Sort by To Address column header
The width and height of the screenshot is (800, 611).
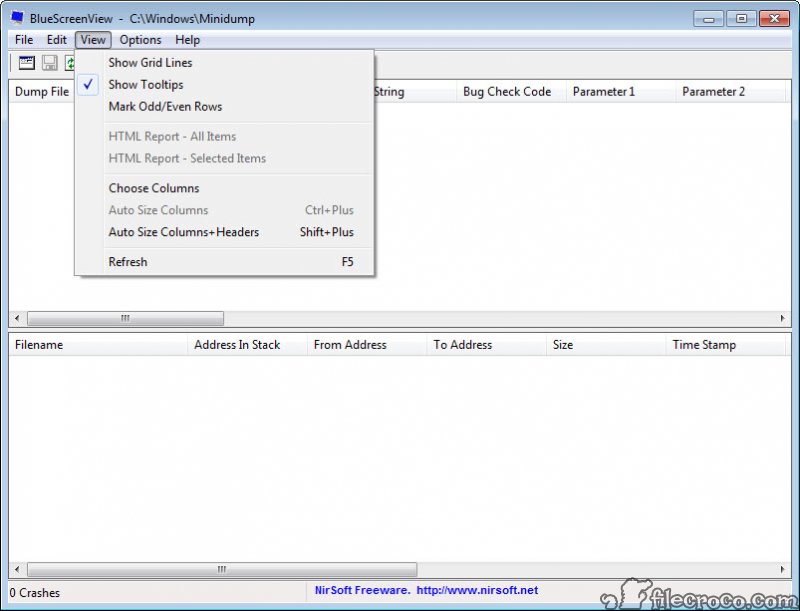pos(486,345)
